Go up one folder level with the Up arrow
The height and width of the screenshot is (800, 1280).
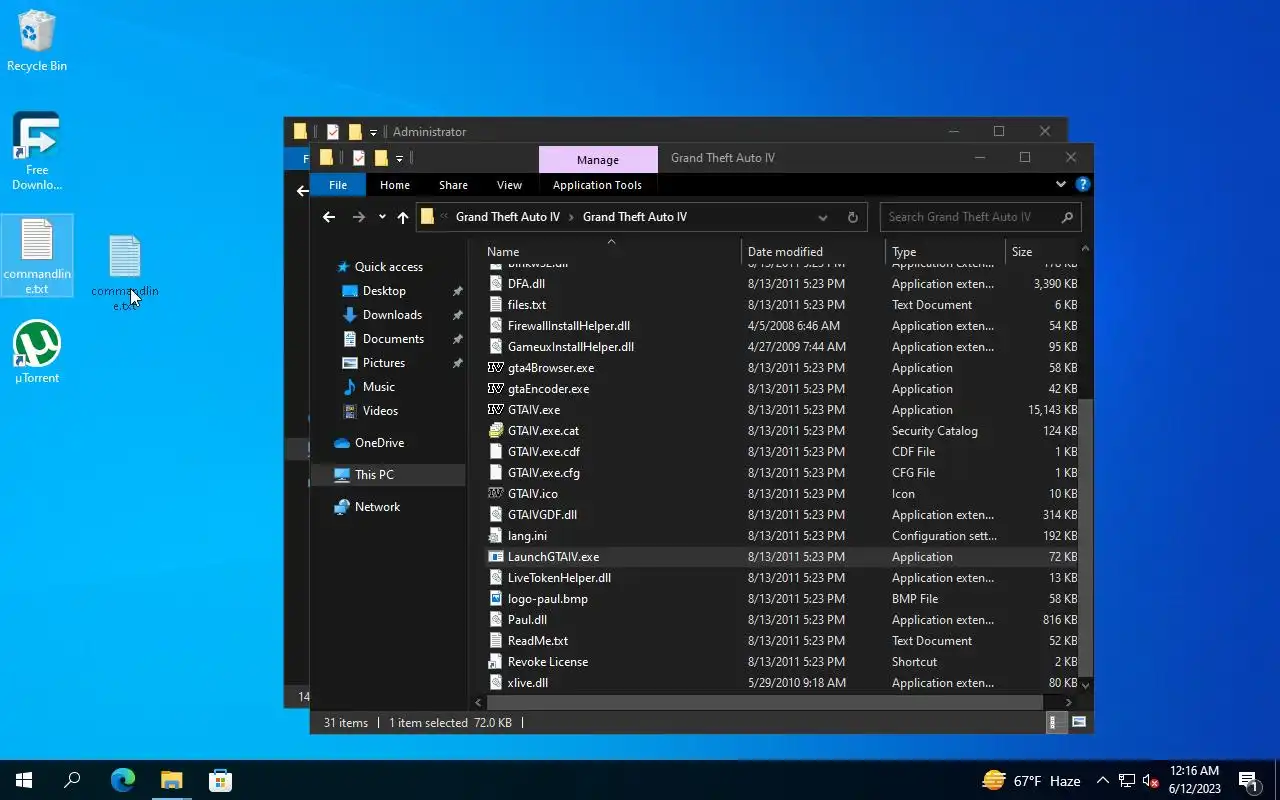403,217
